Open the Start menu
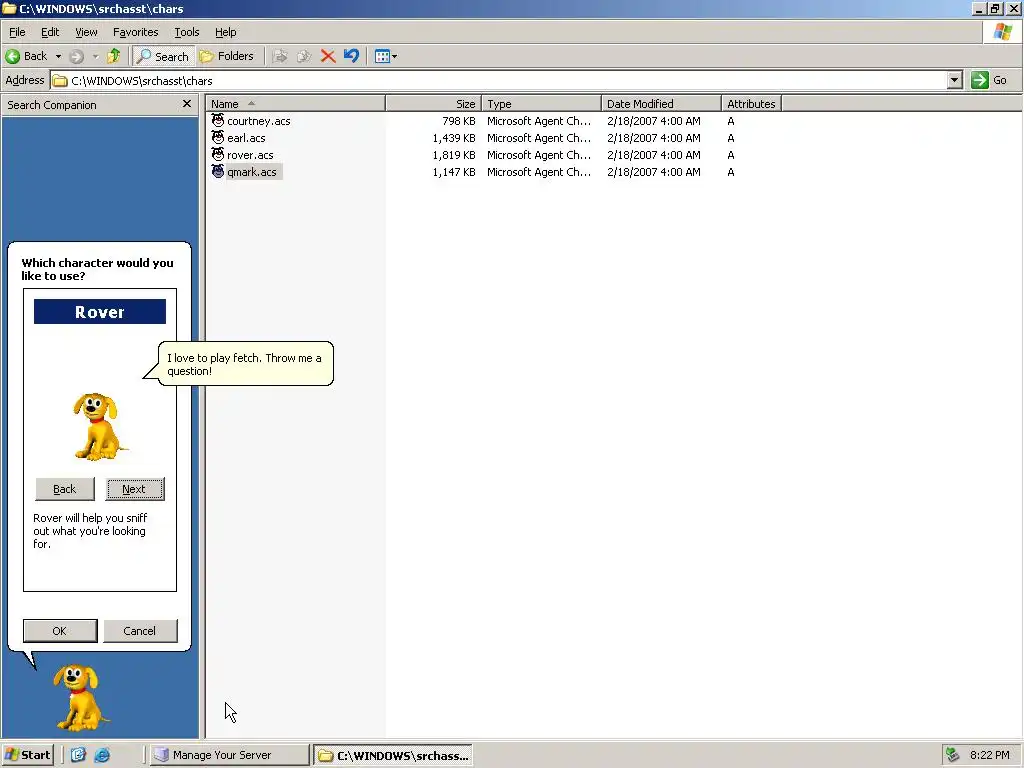The image size is (1024, 768). 27,755
